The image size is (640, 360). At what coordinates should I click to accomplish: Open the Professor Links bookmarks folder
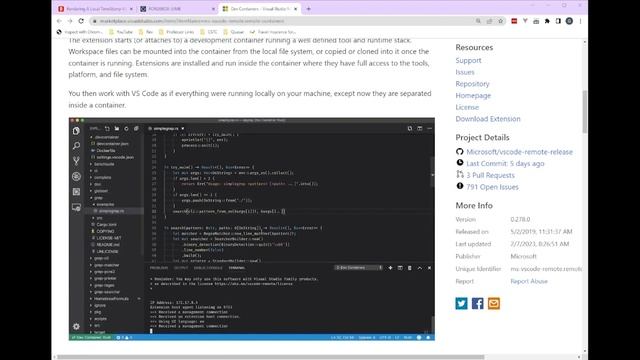pyautogui.click(x=176, y=32)
